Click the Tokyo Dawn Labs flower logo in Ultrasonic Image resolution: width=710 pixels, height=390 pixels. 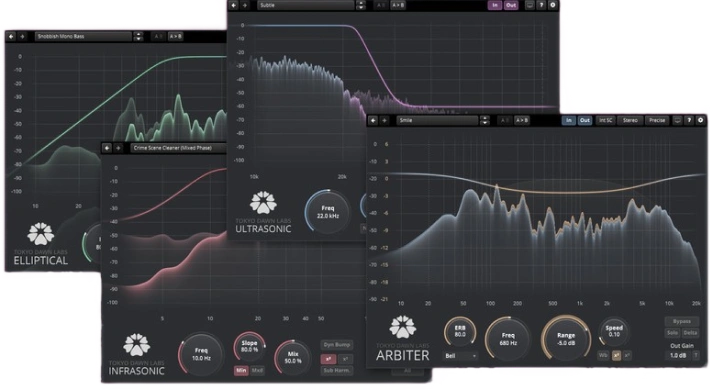[x=263, y=202]
